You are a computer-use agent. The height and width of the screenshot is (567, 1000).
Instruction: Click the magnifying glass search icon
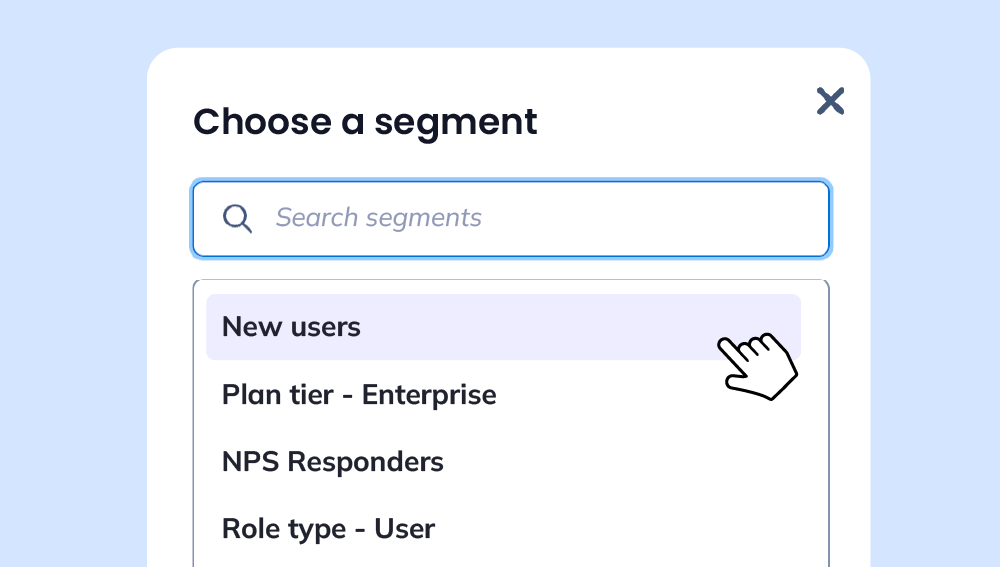click(237, 219)
